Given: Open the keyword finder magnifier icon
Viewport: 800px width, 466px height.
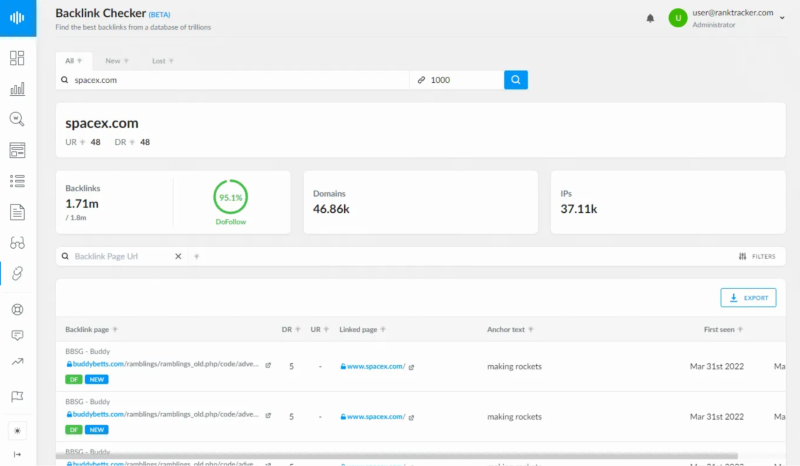Looking at the screenshot, I should pyautogui.click(x=17, y=119).
